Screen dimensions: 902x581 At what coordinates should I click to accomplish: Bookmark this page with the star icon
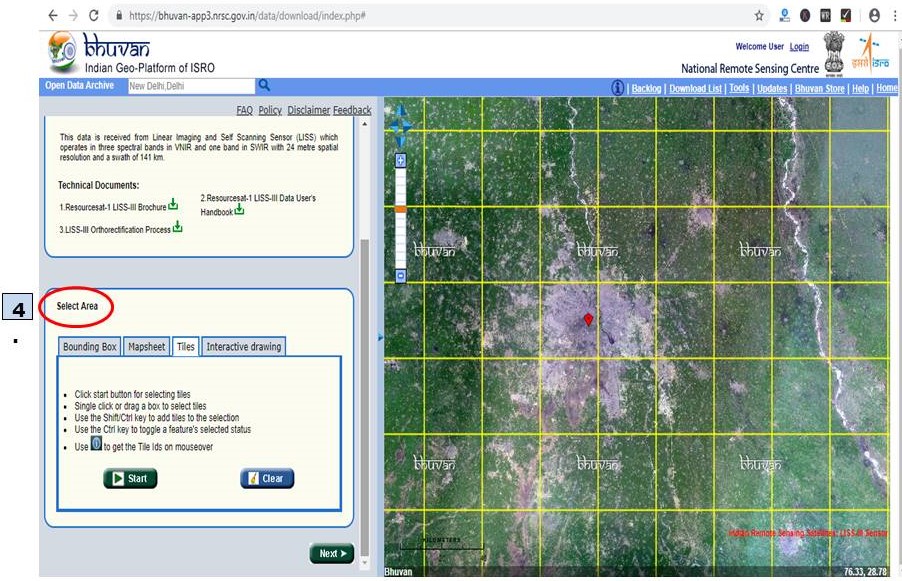(759, 16)
